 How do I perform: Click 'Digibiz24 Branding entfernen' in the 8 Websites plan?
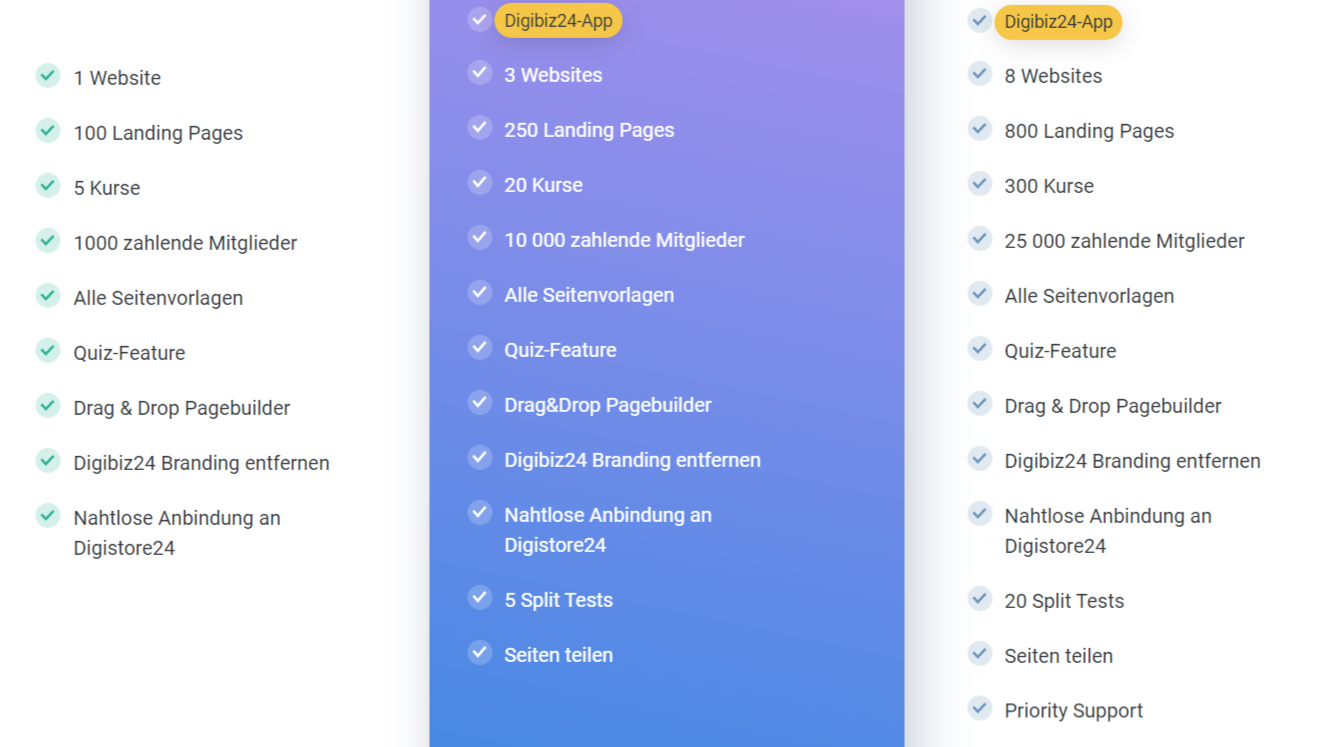point(1132,461)
